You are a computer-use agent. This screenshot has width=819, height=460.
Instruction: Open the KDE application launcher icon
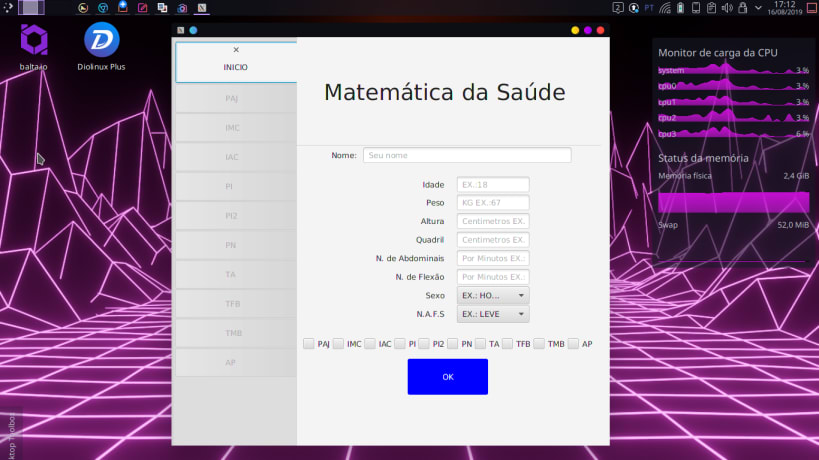[7, 7]
